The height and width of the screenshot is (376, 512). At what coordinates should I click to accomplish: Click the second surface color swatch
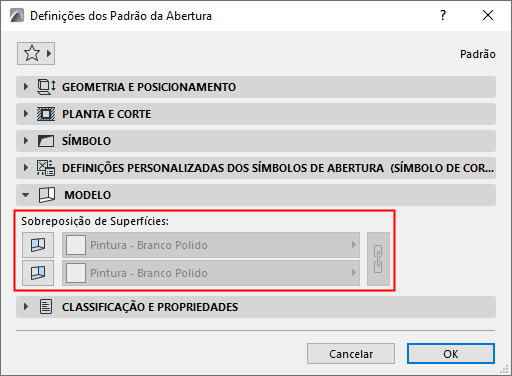pyautogui.click(x=76, y=273)
